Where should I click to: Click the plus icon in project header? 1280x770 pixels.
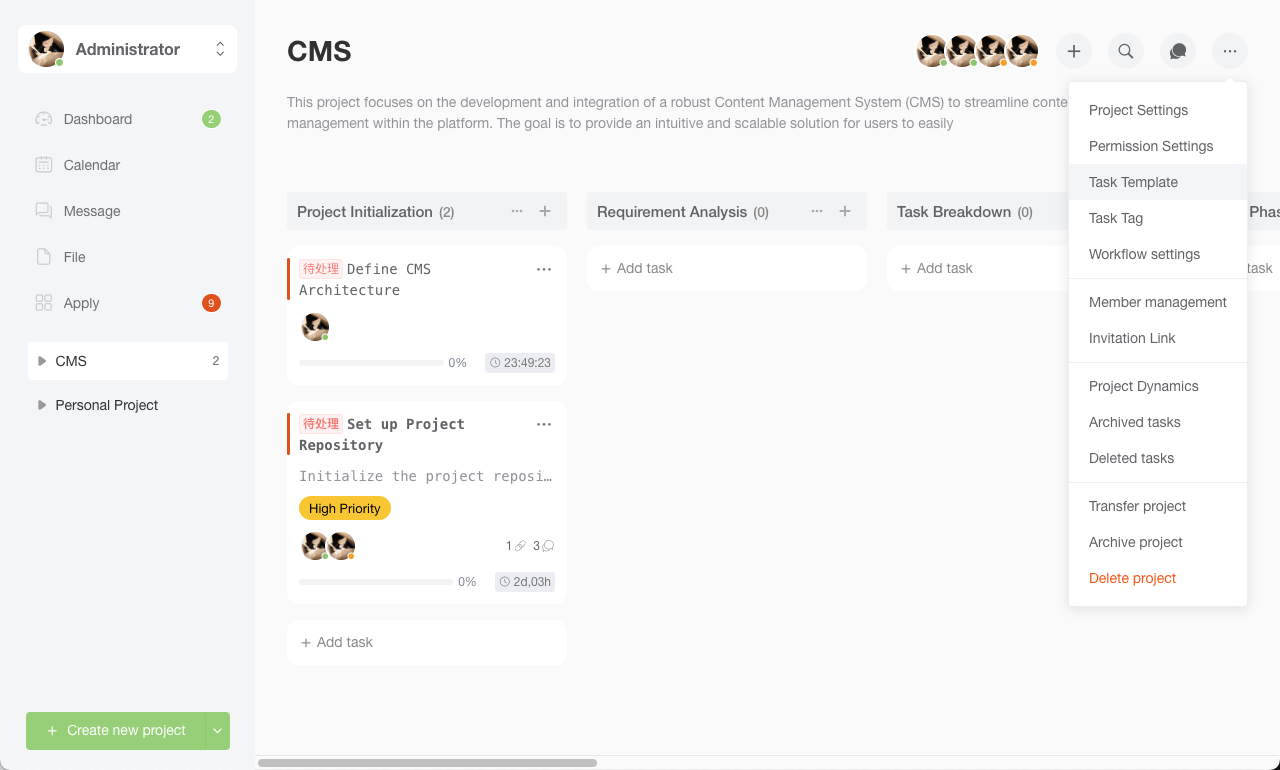[x=1074, y=51]
